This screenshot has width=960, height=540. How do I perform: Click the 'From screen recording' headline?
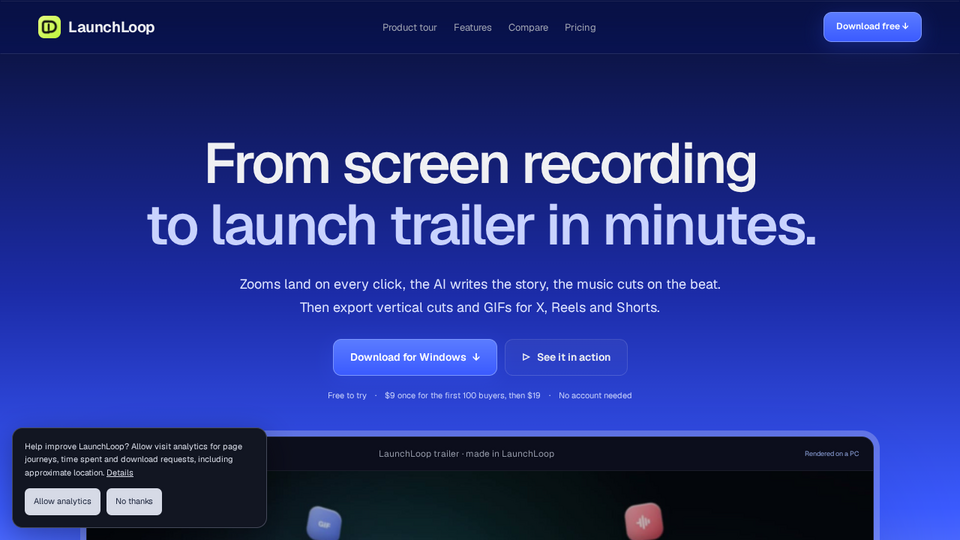(481, 164)
